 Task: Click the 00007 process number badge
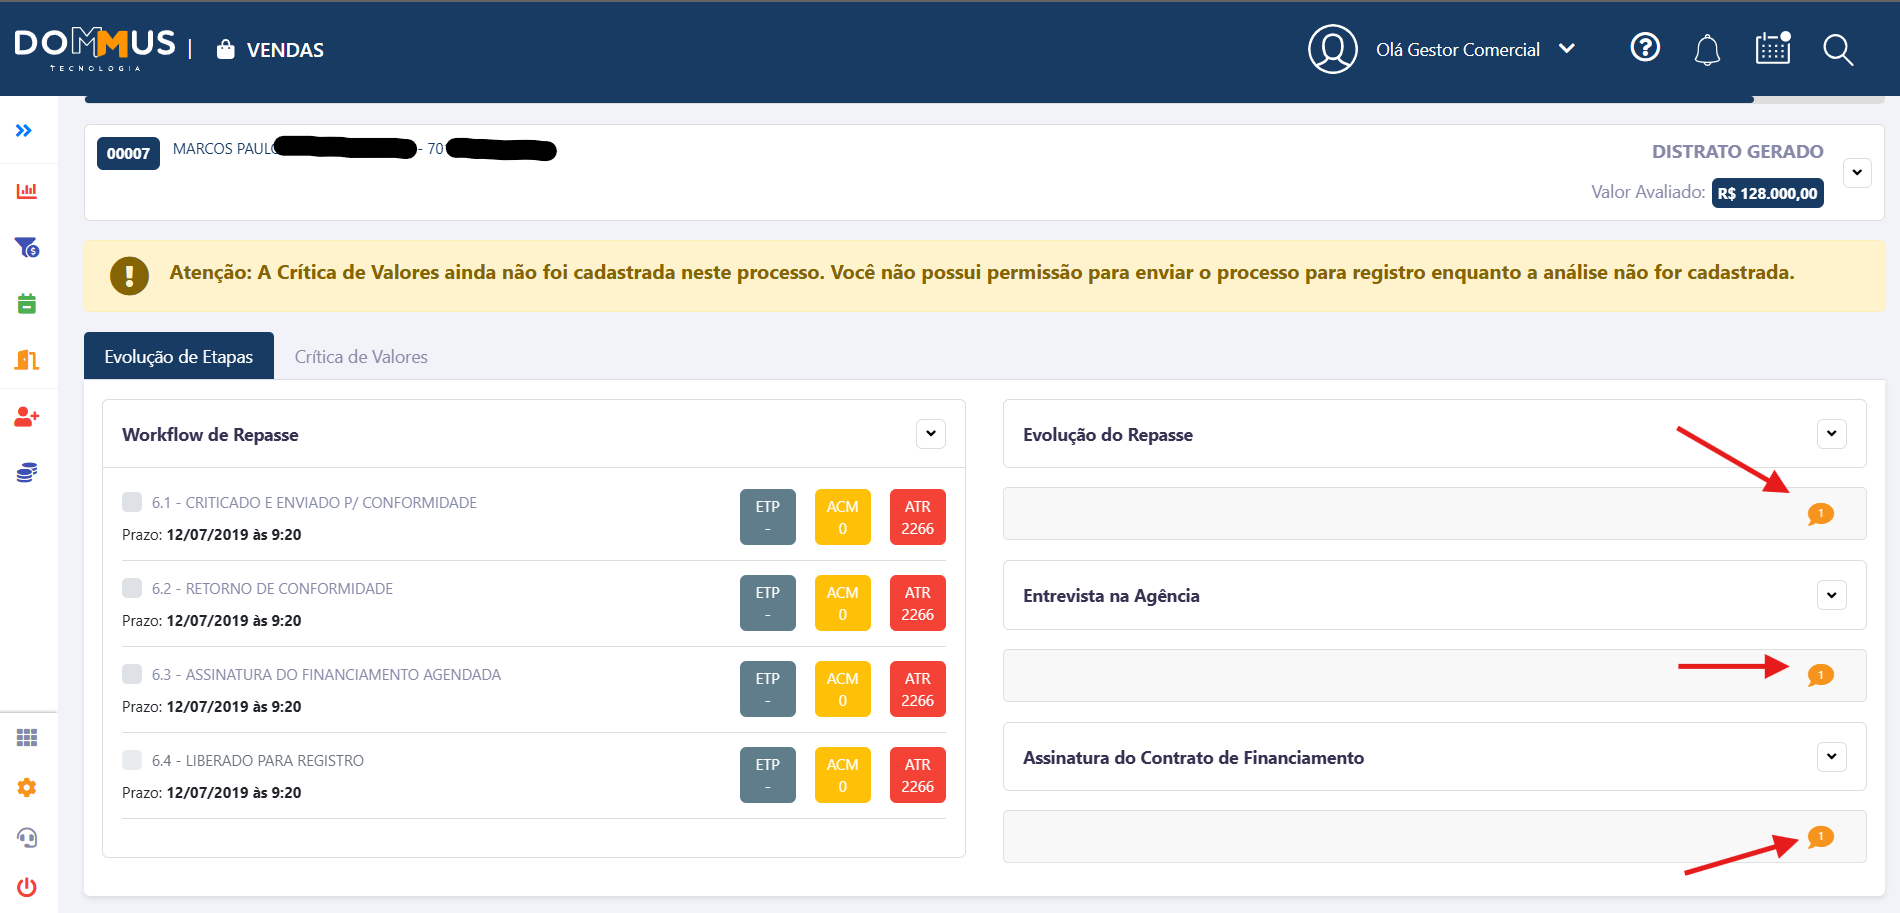pyautogui.click(x=128, y=154)
